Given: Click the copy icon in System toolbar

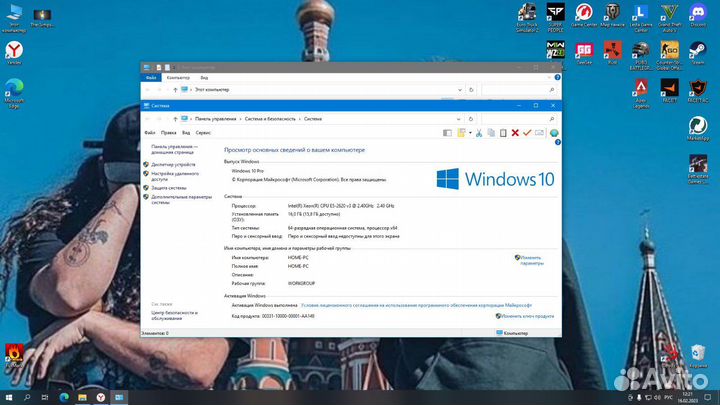Looking at the screenshot, I should [491, 133].
